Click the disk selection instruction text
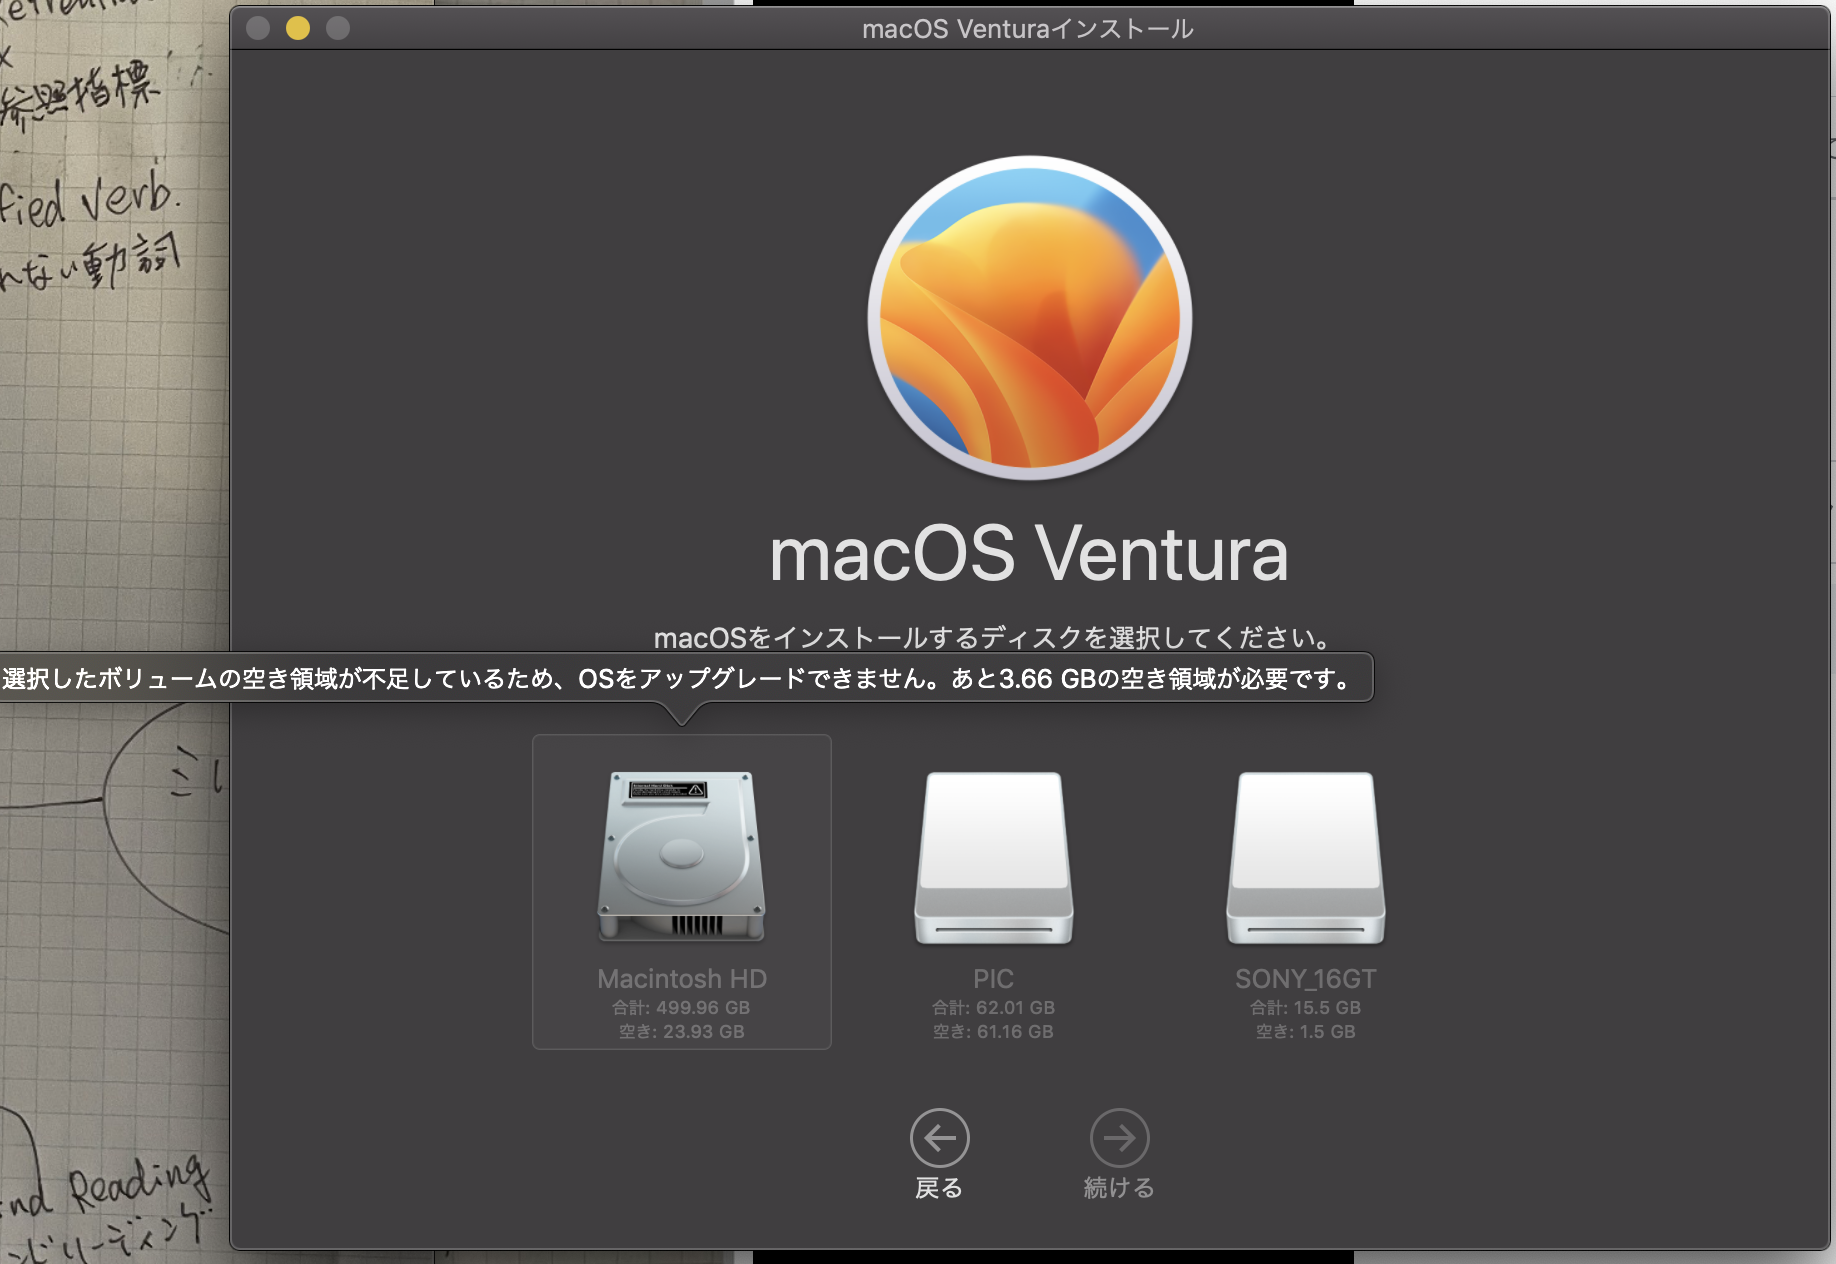The width and height of the screenshot is (1836, 1264). (x=992, y=637)
